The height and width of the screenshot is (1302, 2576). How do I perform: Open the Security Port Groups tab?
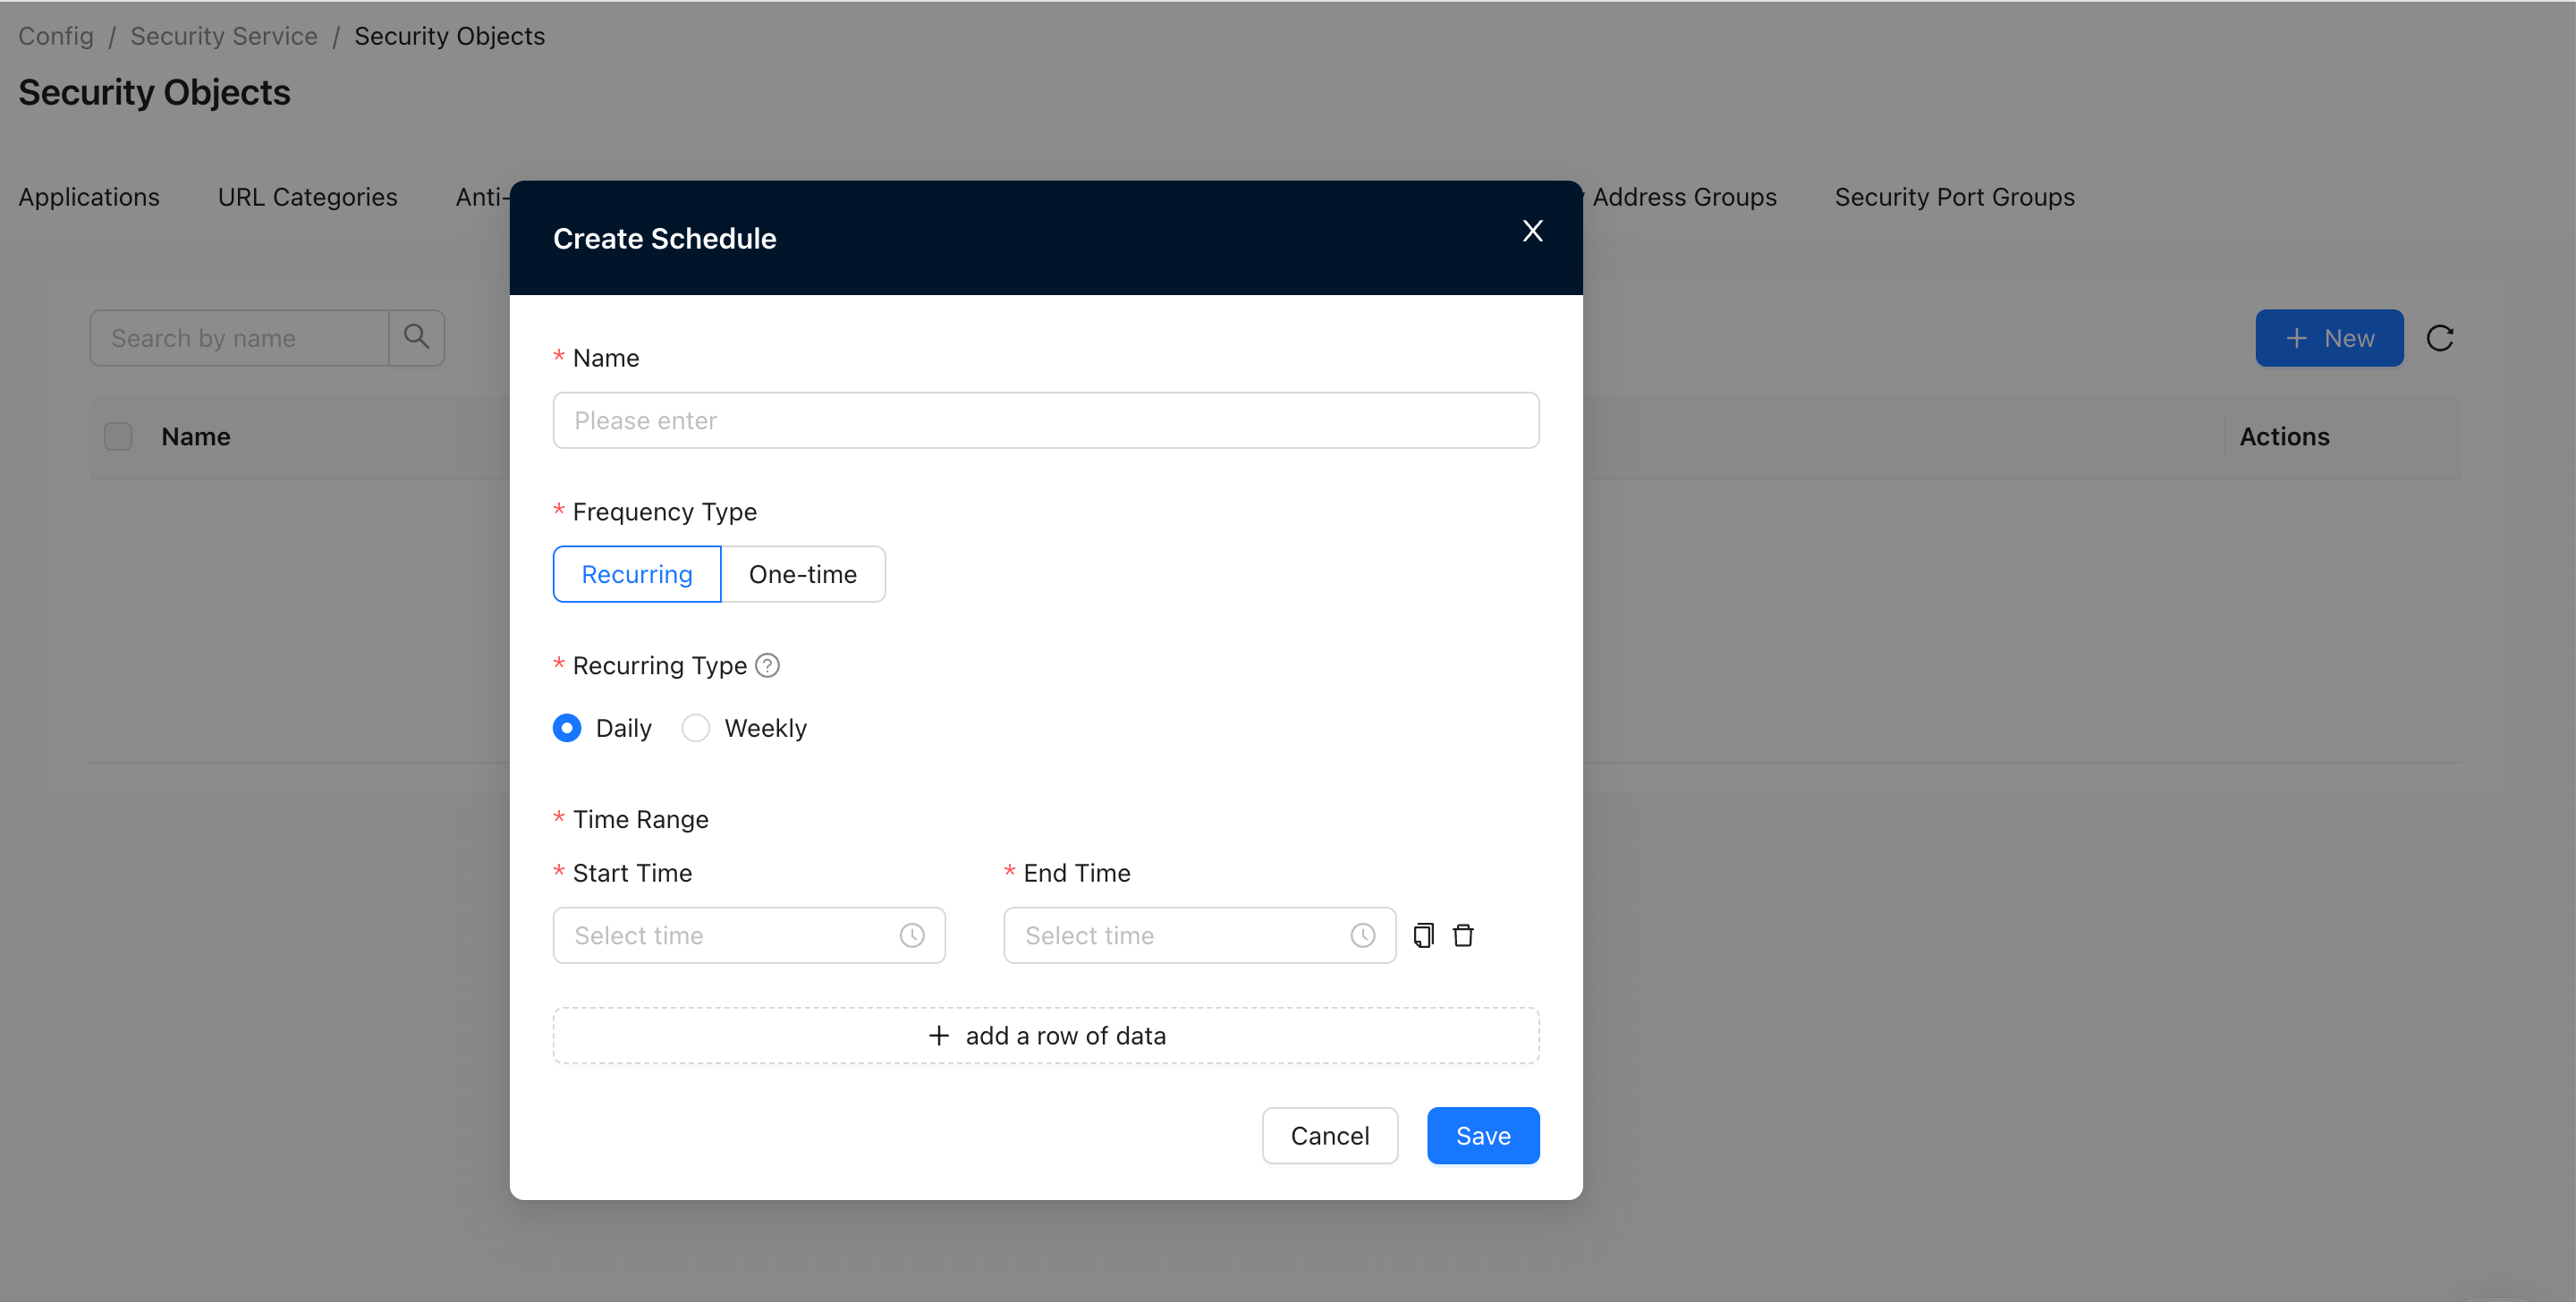click(x=1955, y=197)
